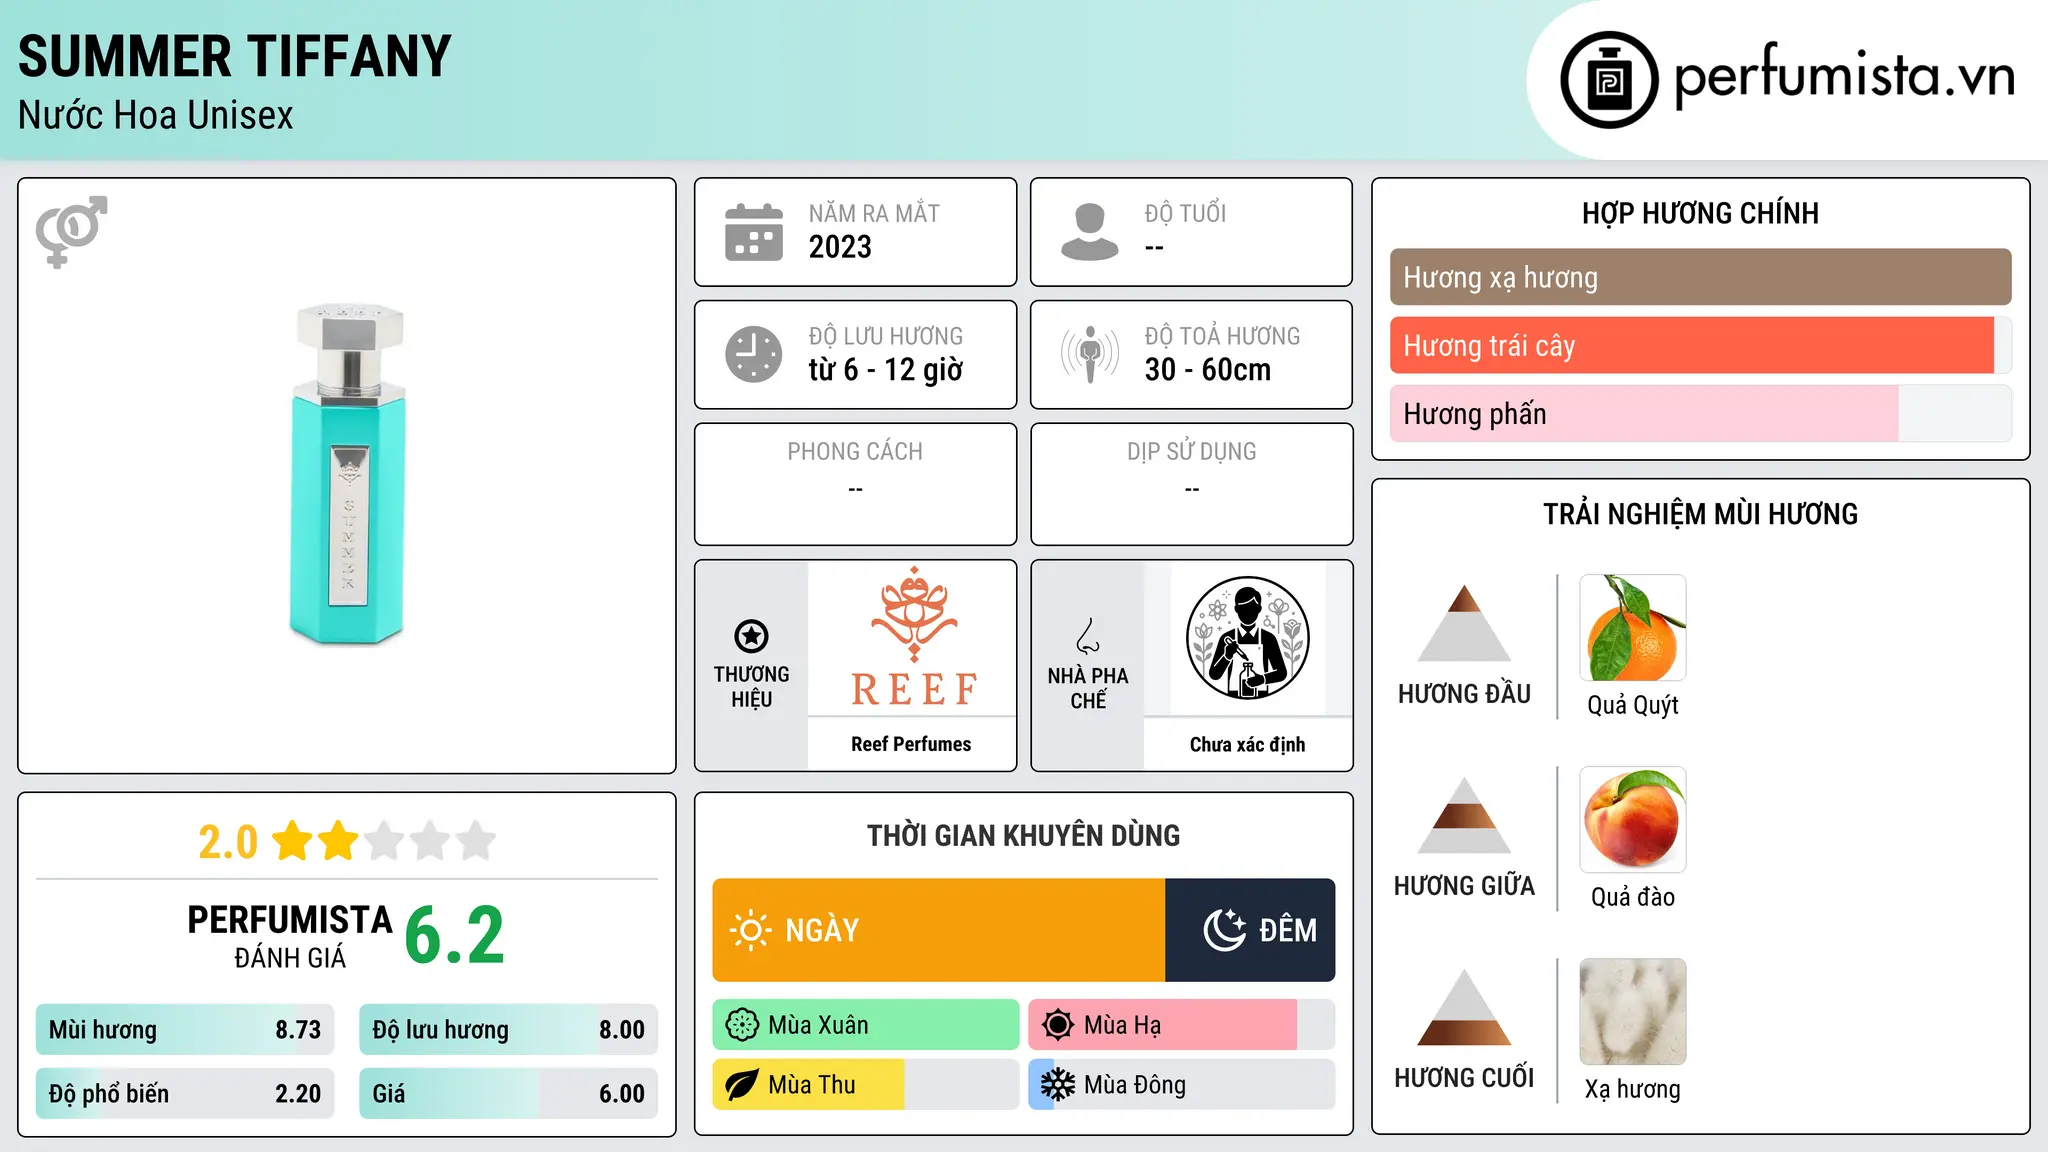Click the Độ lưu hương 8.00 score bar
Screen dimensions: 2048x1152
click(509, 1030)
